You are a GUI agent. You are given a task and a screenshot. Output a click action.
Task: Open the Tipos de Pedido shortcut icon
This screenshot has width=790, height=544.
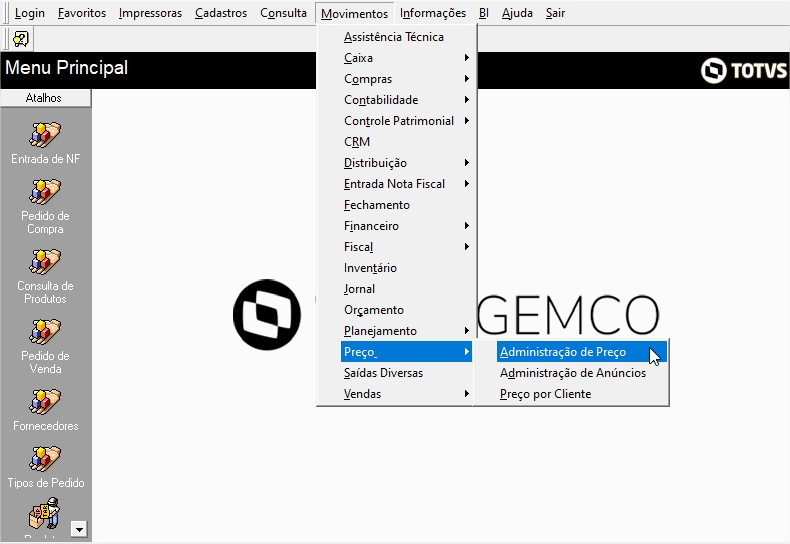tap(45, 459)
